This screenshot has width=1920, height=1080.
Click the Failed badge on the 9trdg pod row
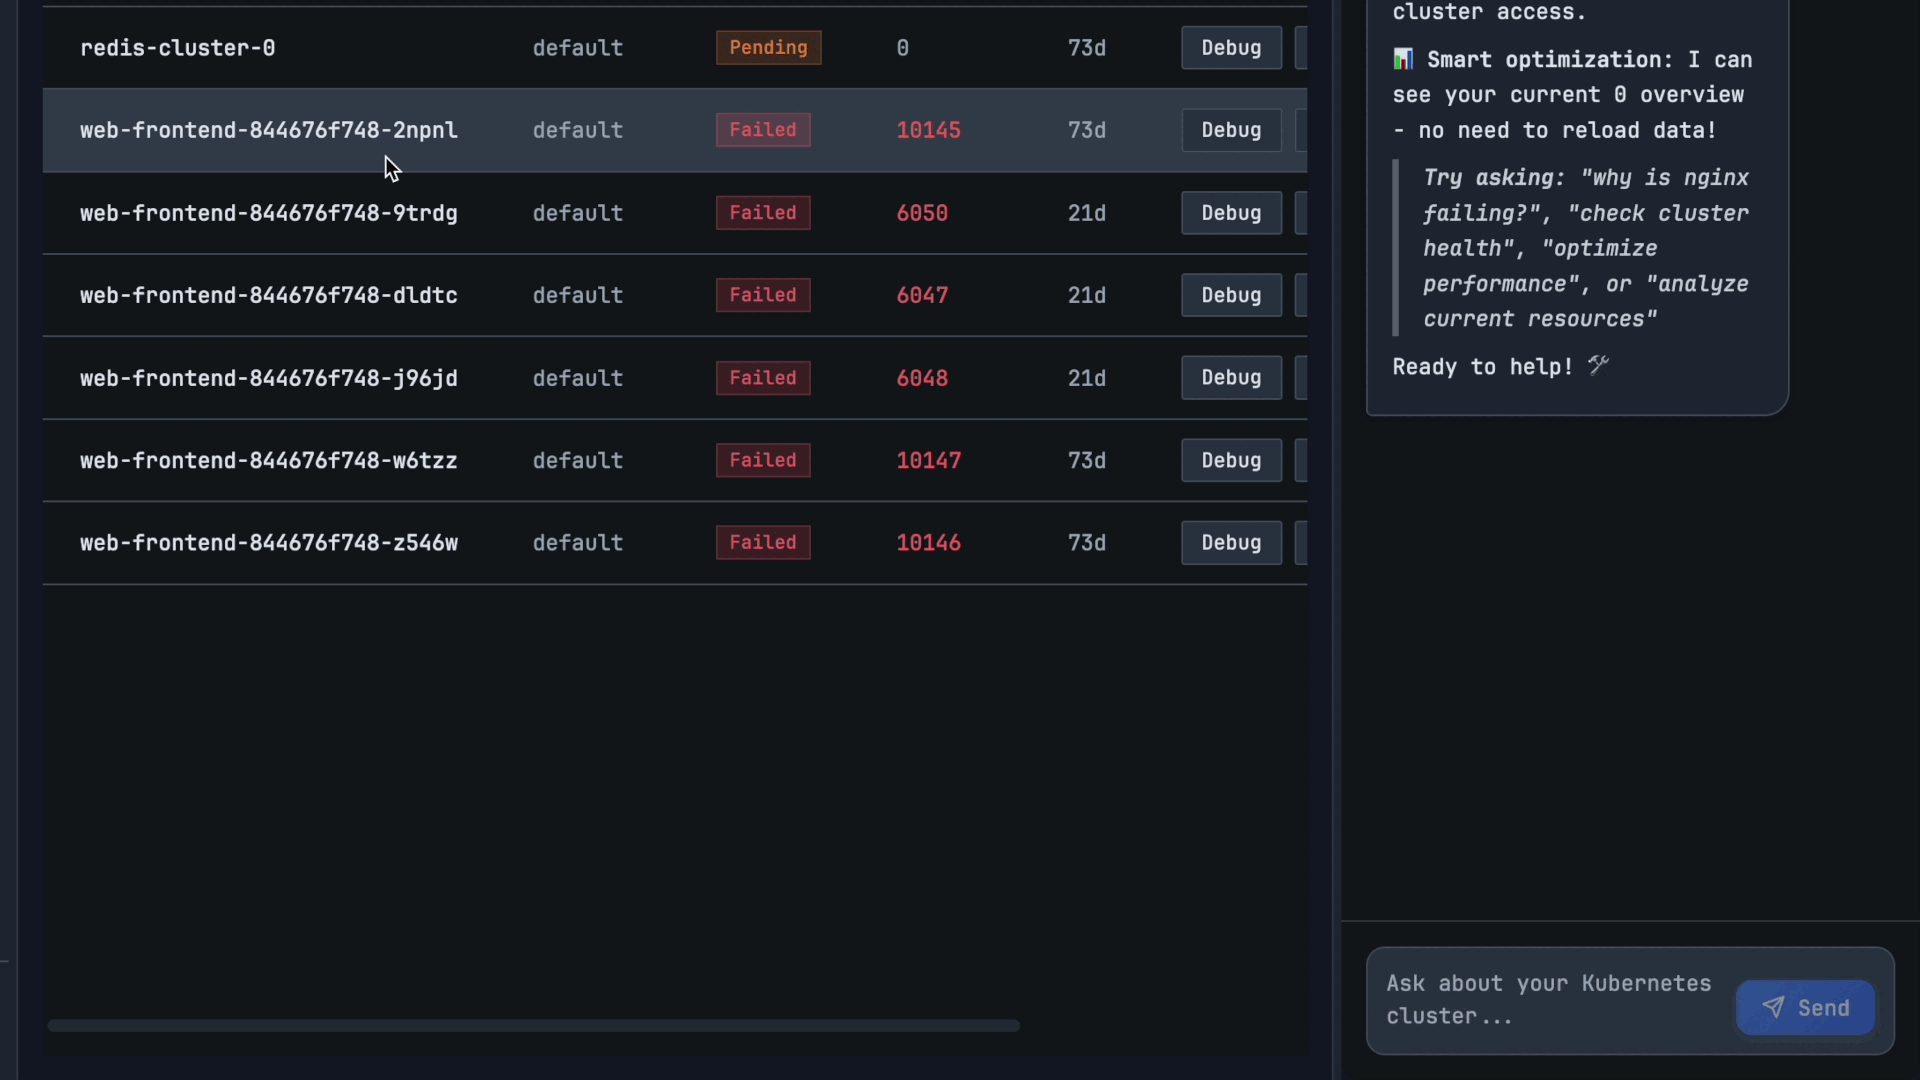tap(763, 212)
